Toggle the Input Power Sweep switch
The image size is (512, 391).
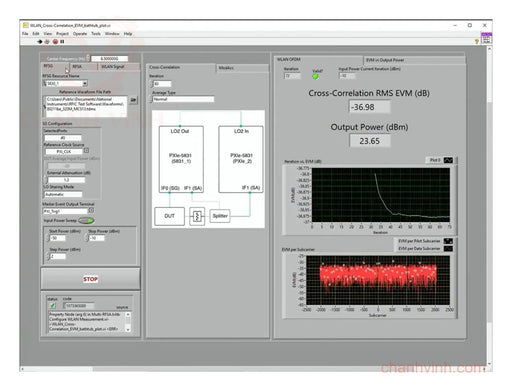86,220
